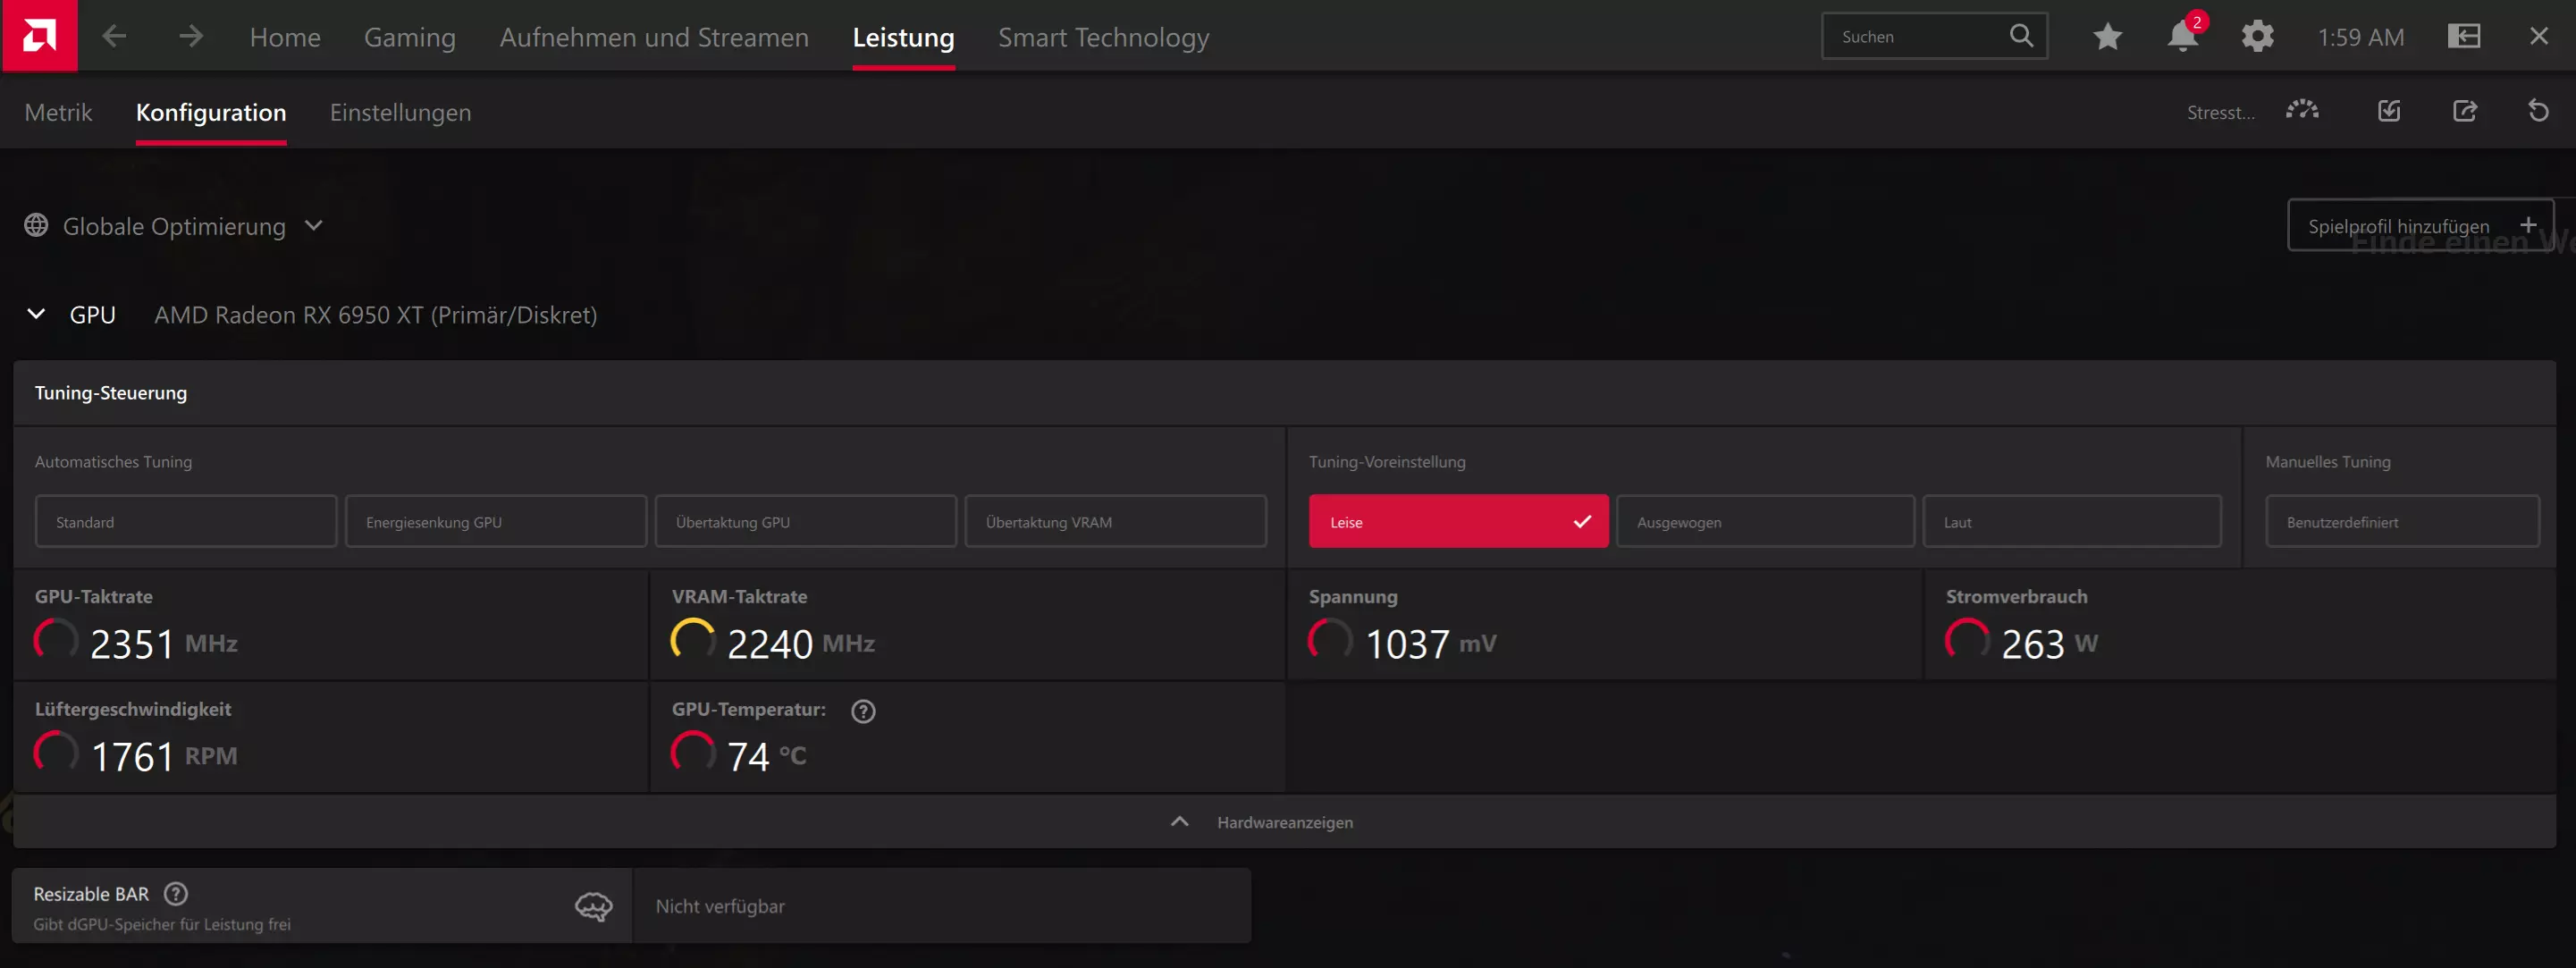Click the Stresst... label
Image resolution: width=2576 pixels, height=968 pixels.
pos(2220,112)
